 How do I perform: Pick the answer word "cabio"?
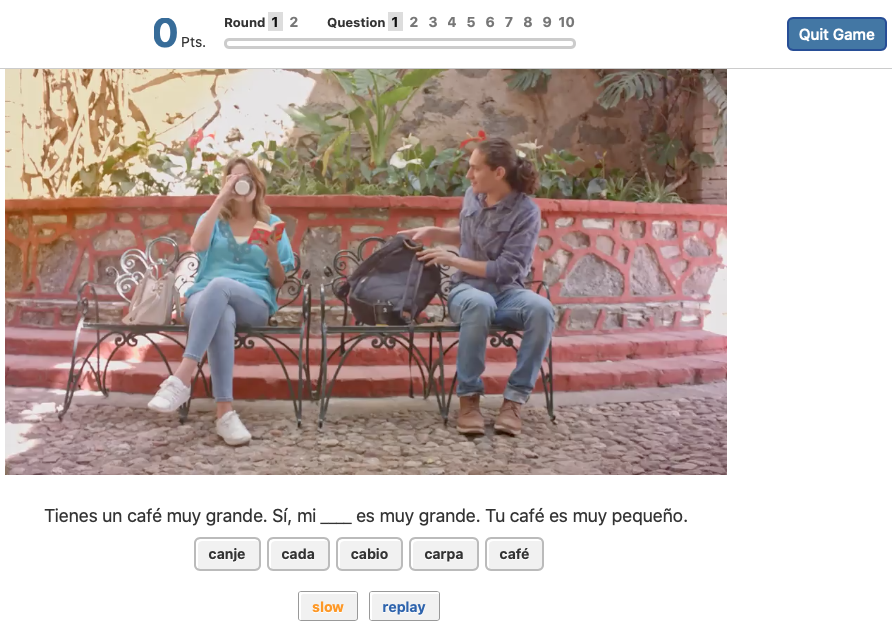click(369, 554)
